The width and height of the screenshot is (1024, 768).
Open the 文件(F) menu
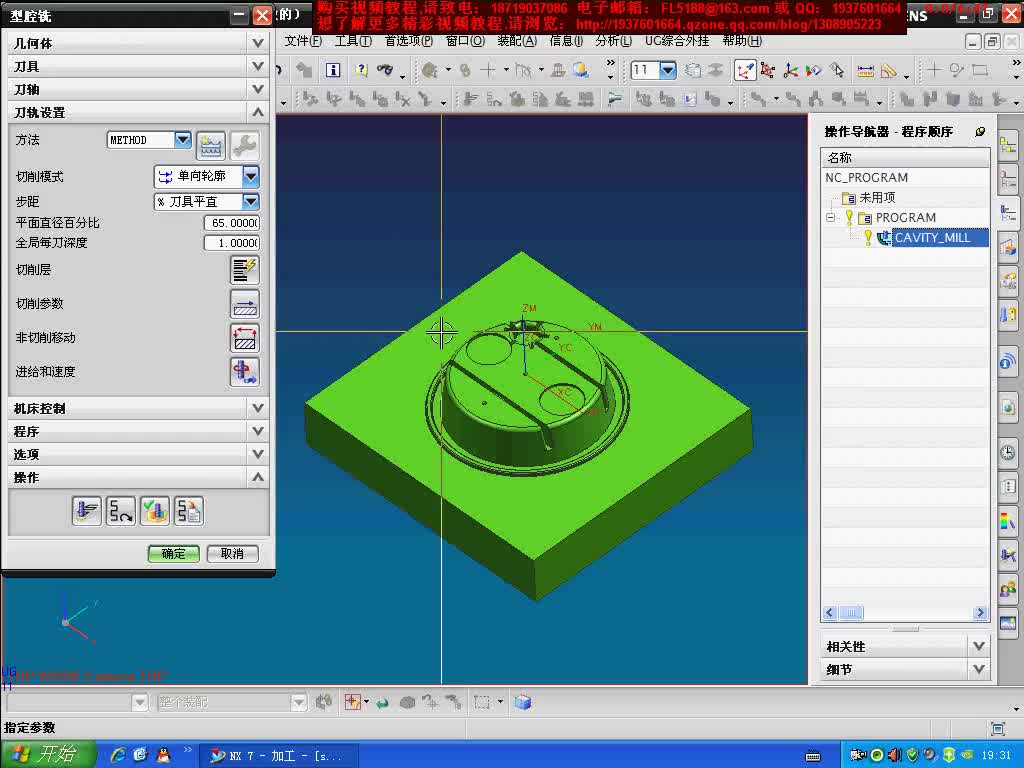click(x=303, y=41)
